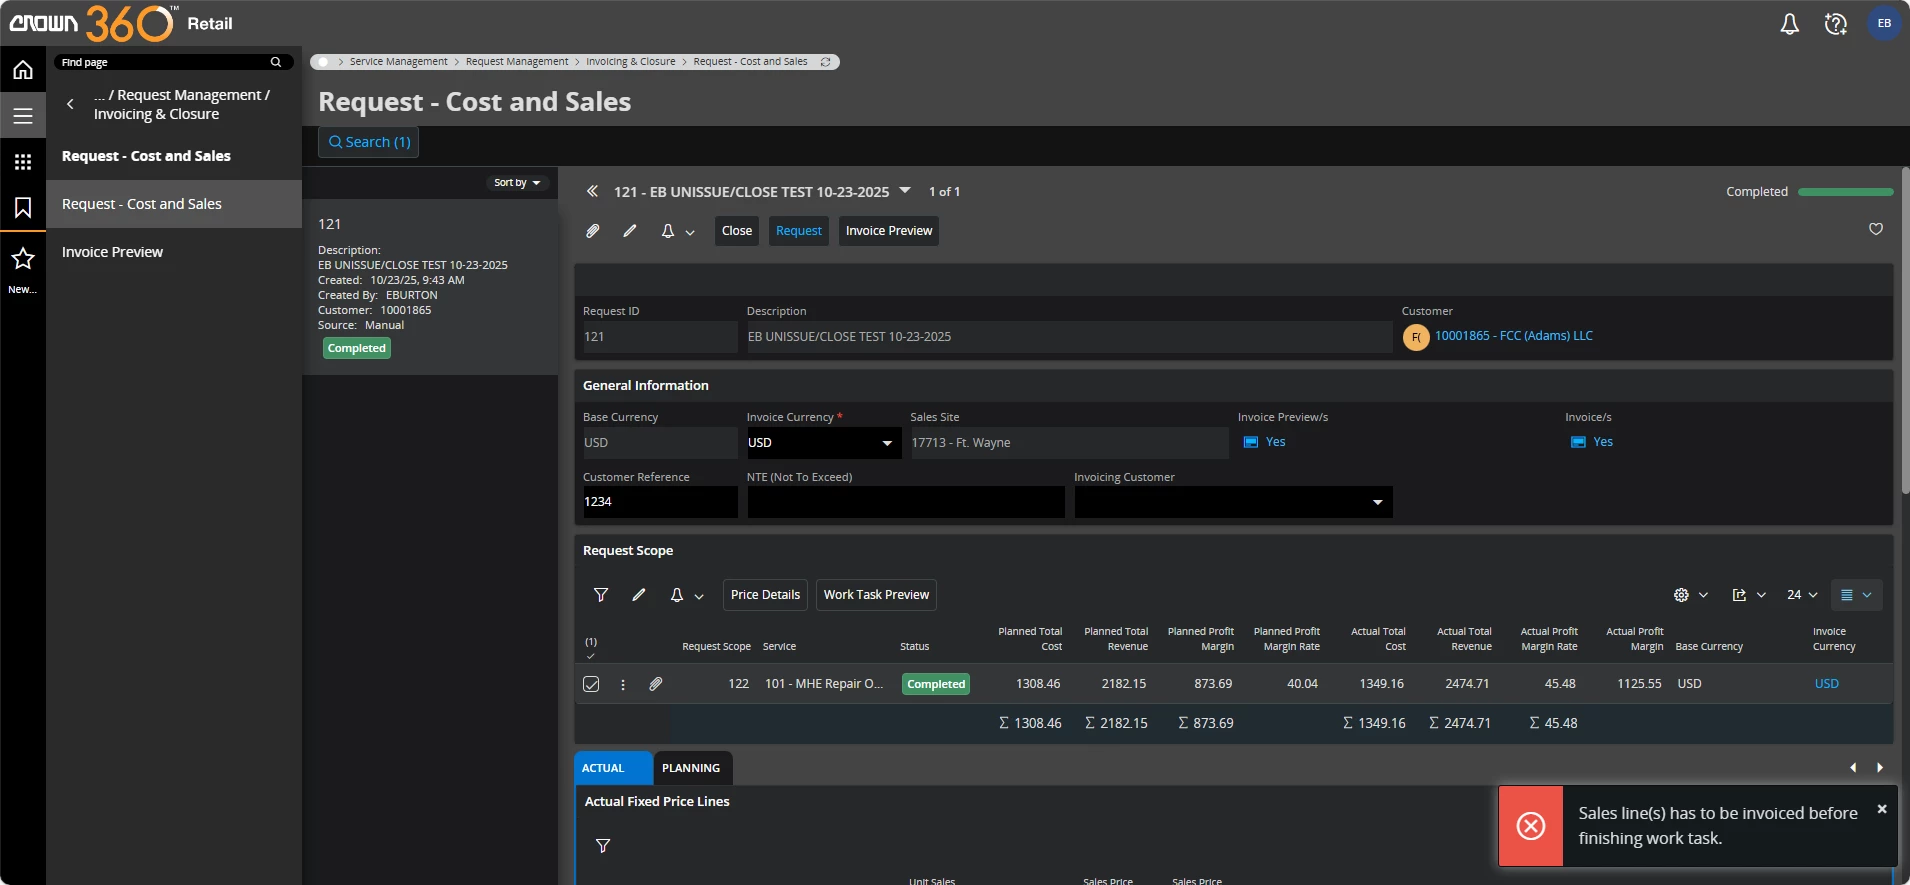This screenshot has height=885, width=1910.
Task: Select Invoice Preview in the left navigation
Action: tap(112, 252)
